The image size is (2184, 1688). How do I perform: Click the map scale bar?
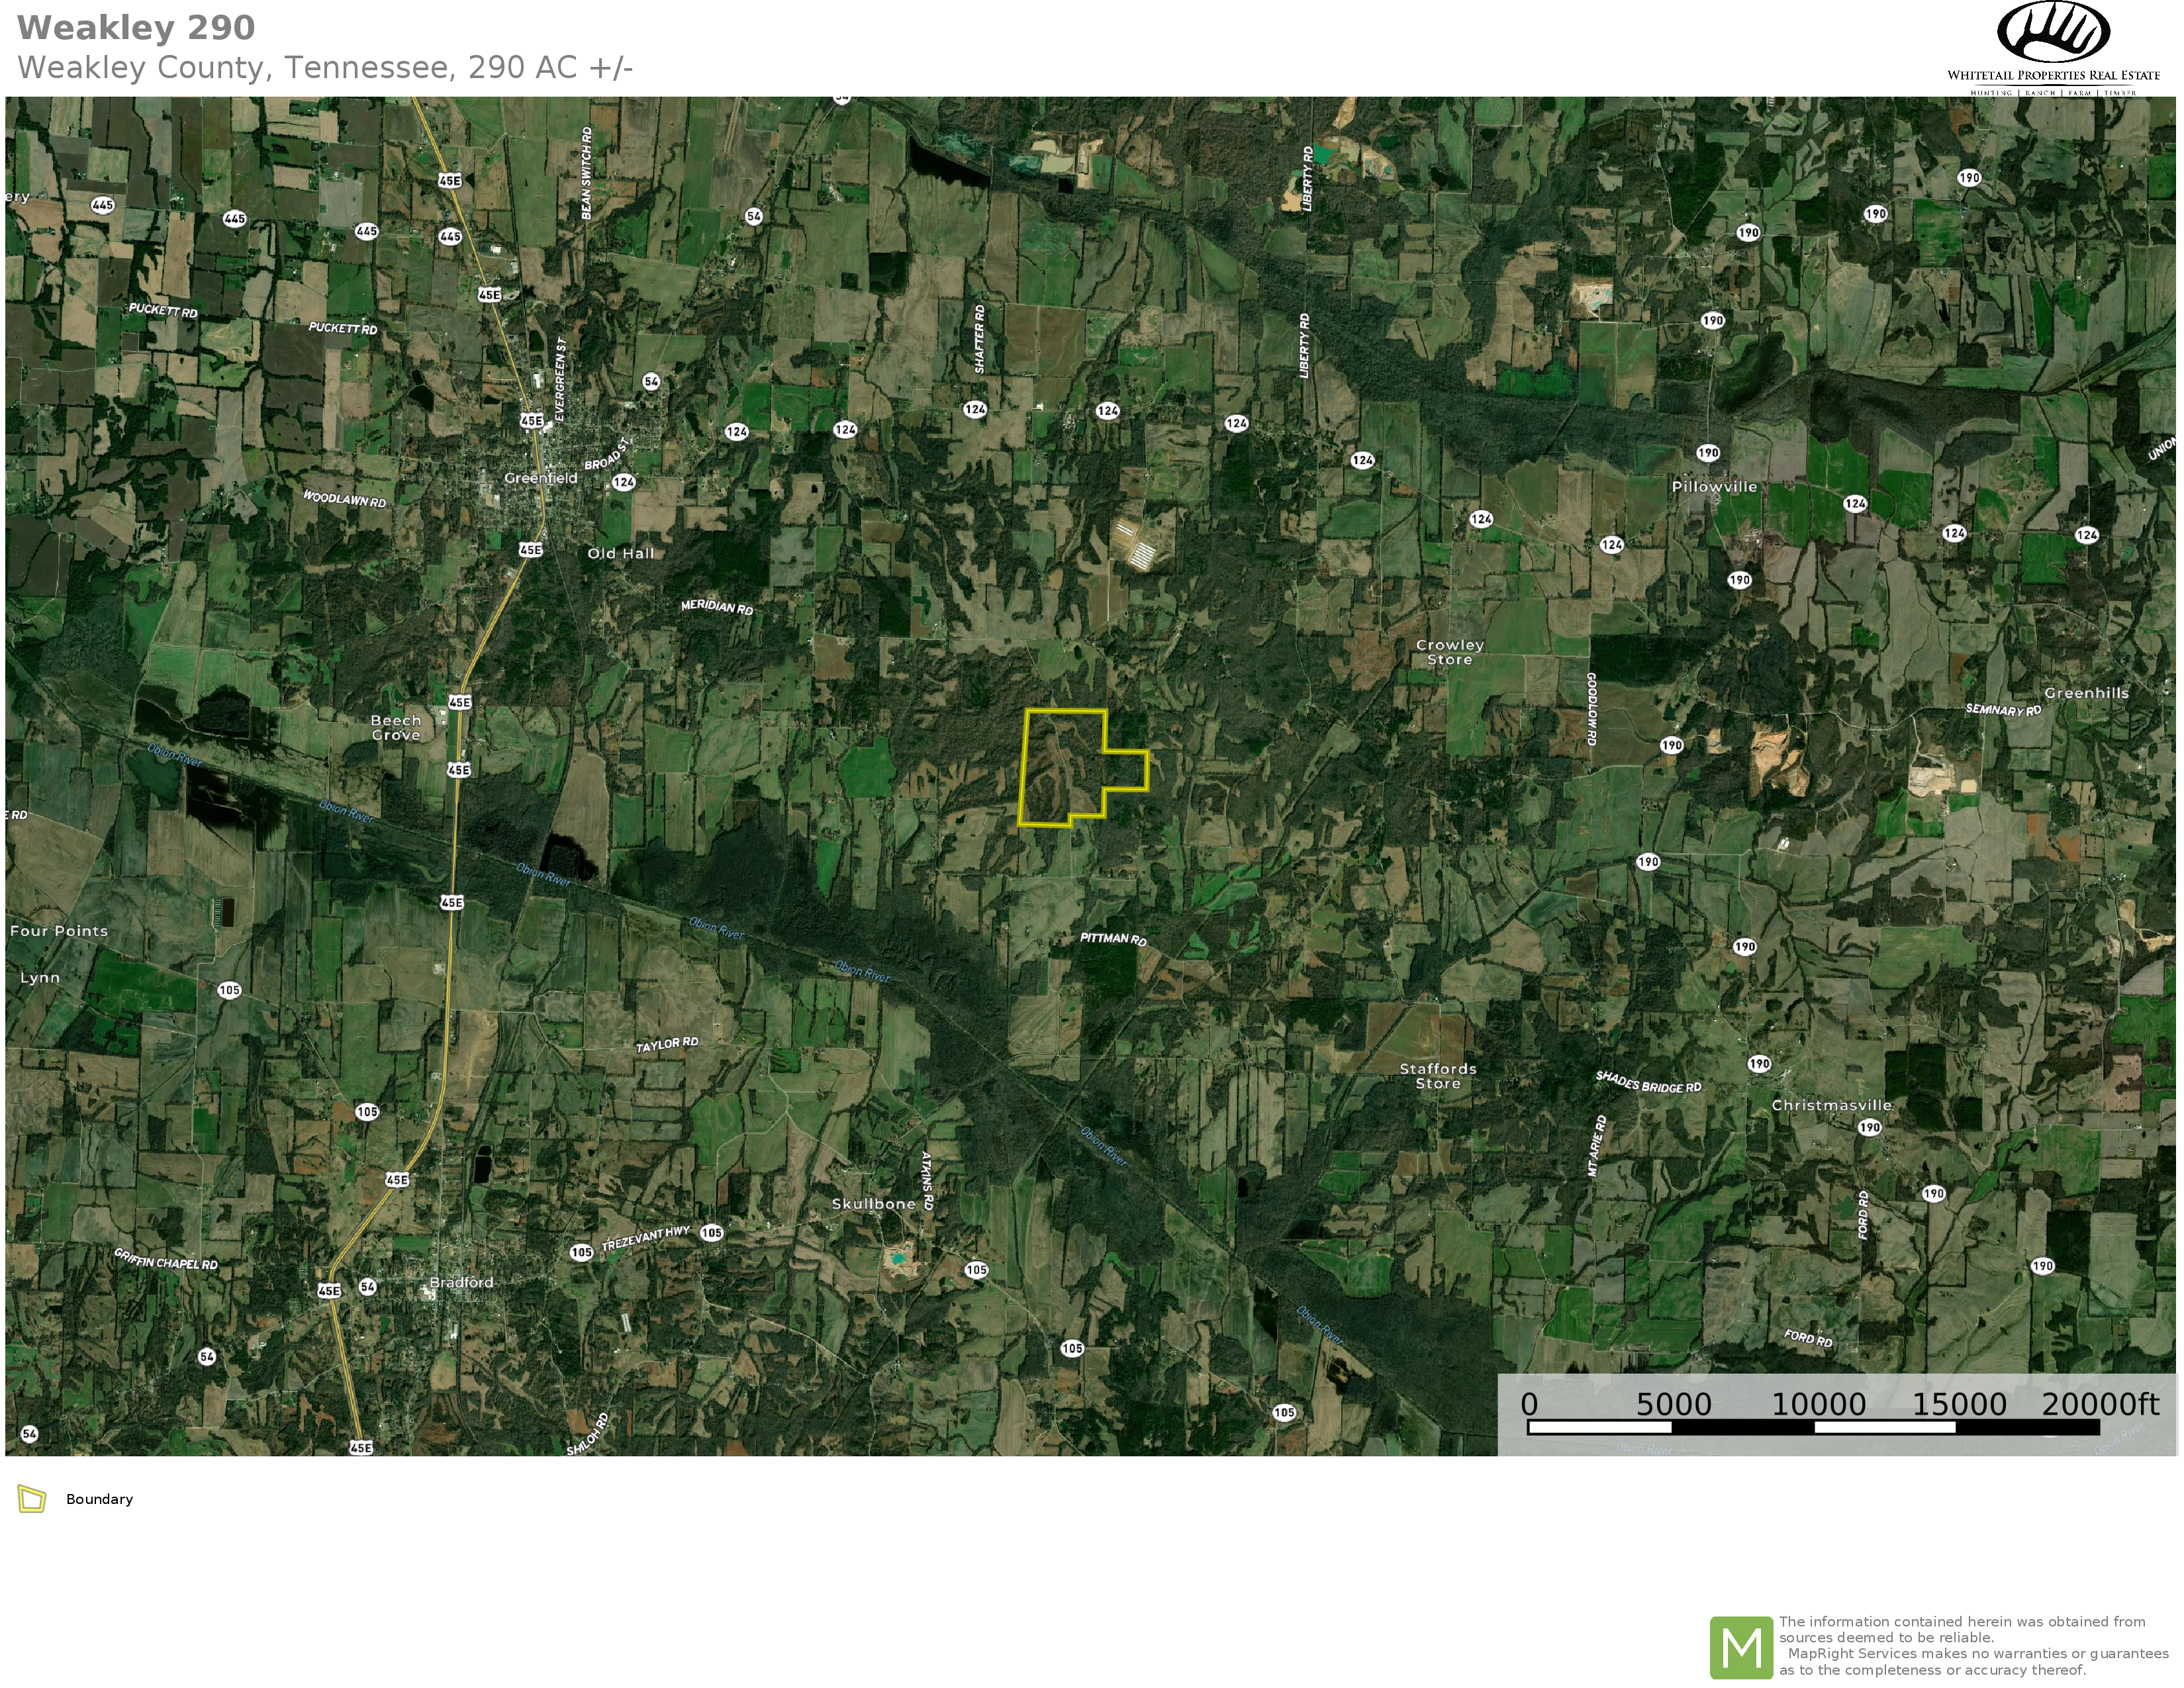point(1812,1427)
